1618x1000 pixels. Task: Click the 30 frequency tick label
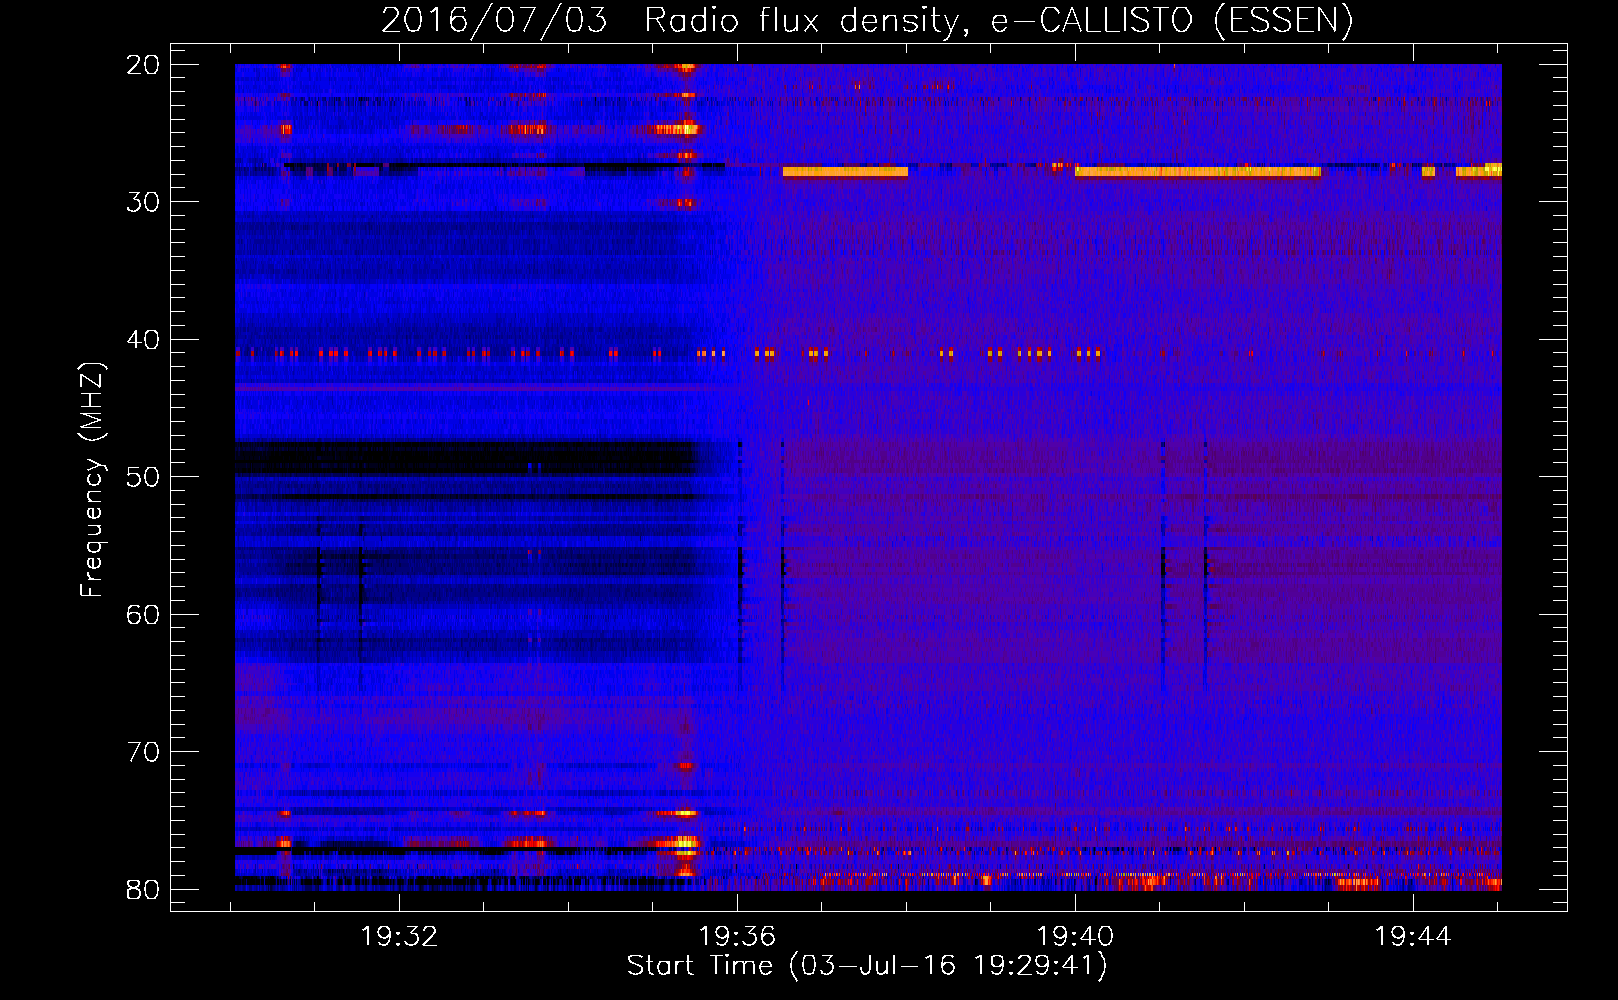point(143,202)
